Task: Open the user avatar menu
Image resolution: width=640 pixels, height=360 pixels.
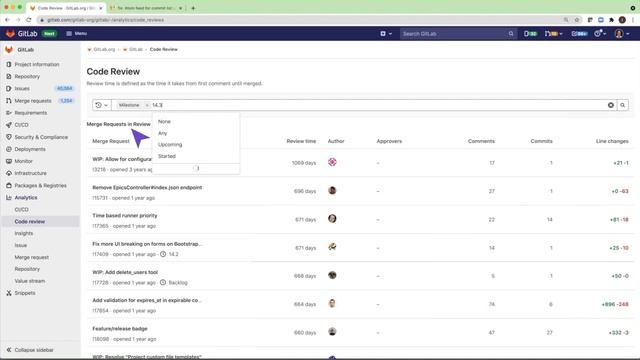Action: pos(622,33)
